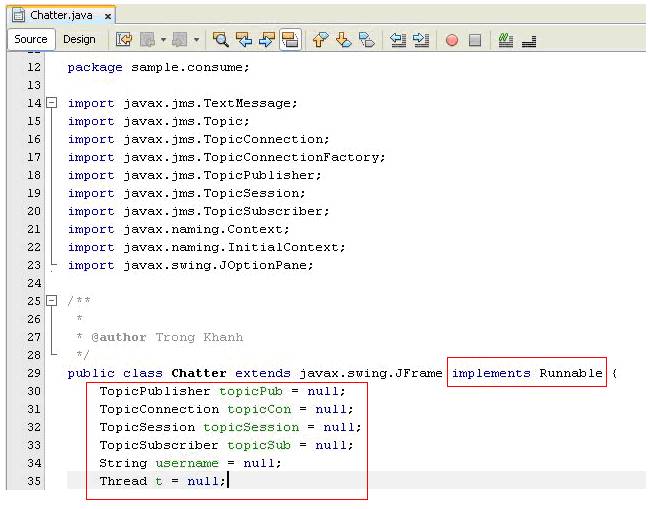Click the Thread t = null; statement
Screen dimensions: 651x509
[162, 481]
